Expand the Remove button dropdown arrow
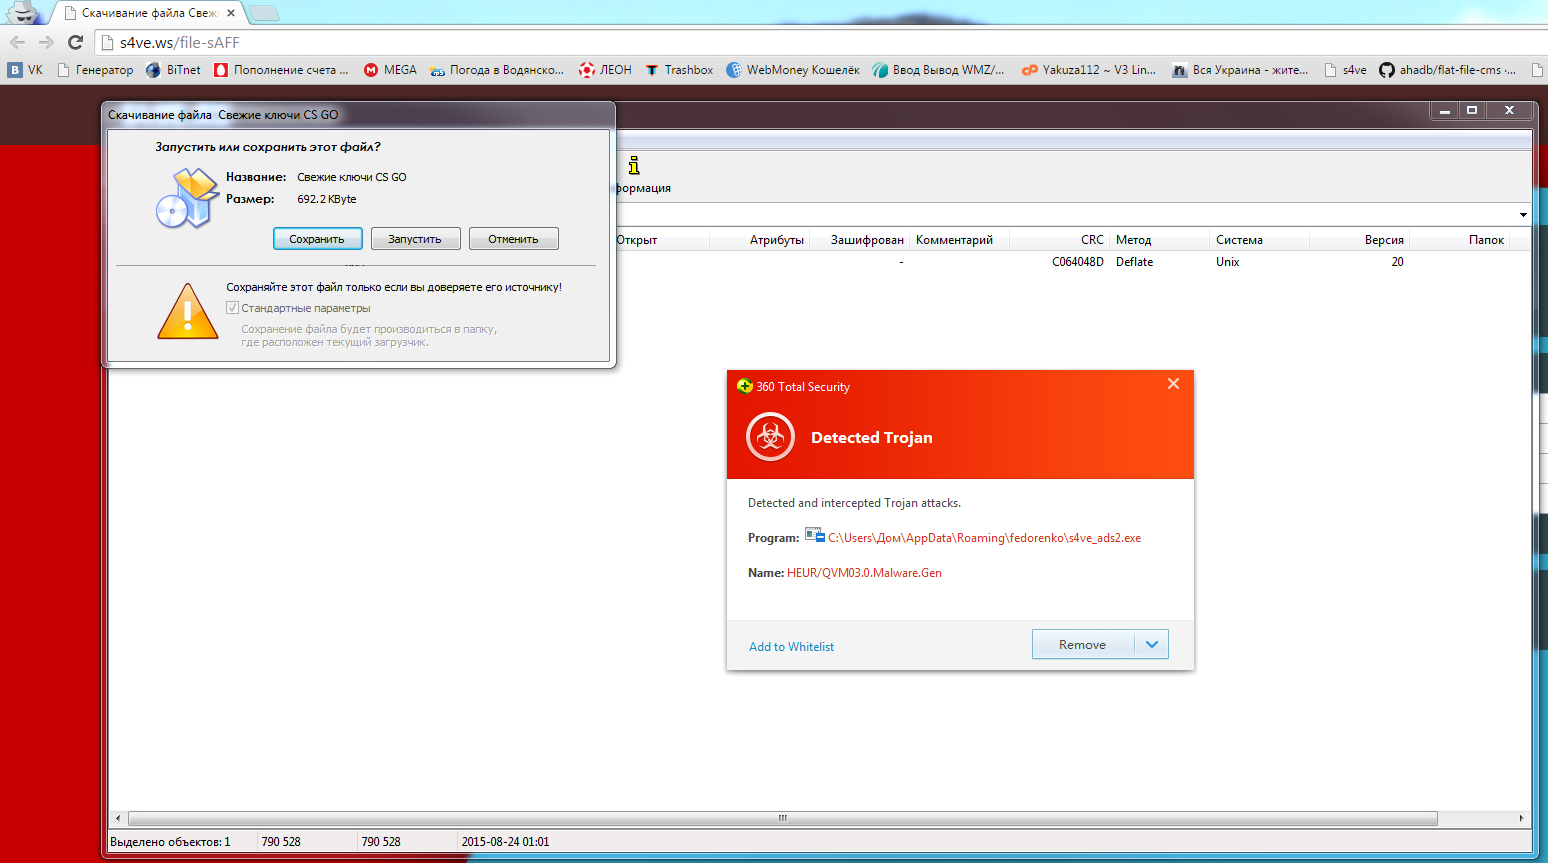This screenshot has height=863, width=1548. tap(1151, 645)
